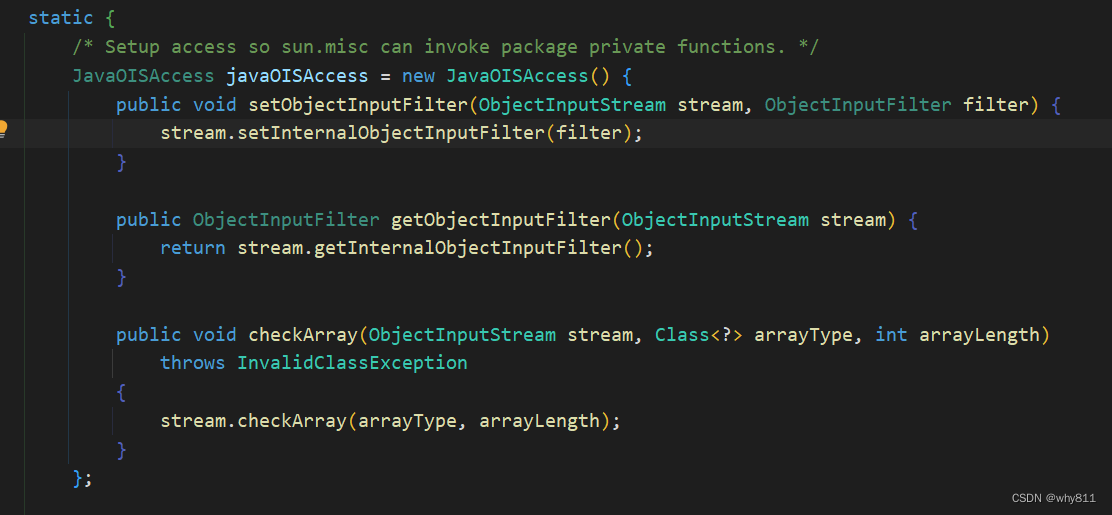Click the closing '};' at the bottom
Screen dimensions: 1112x515
82,478
